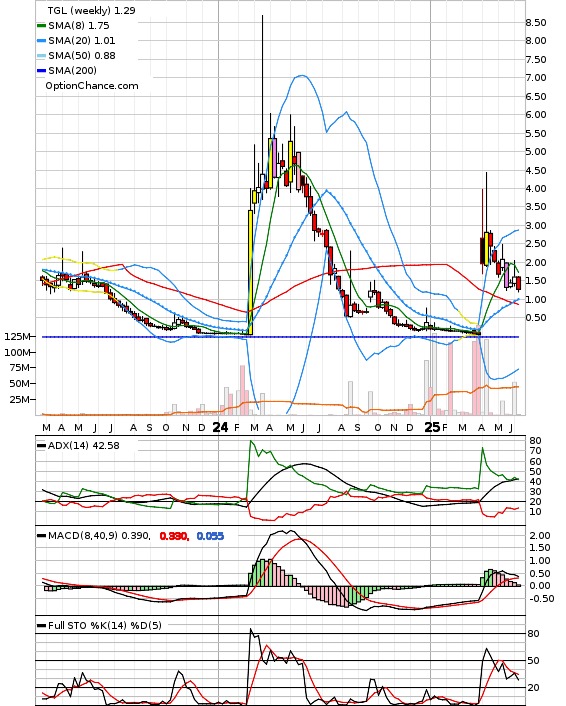Image resolution: width=566 pixels, height=706 pixels.
Task: Click the 2.00 level on MACD axis
Action: coord(540,535)
